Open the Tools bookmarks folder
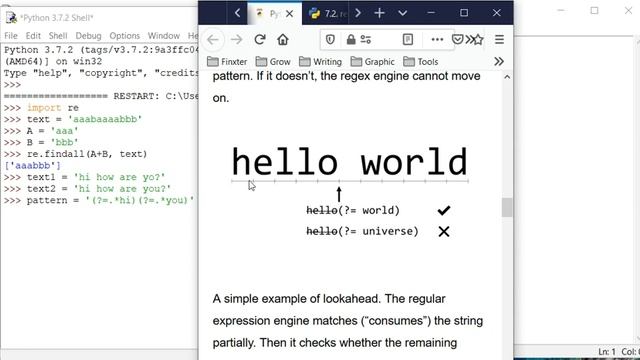640x360 pixels. pyautogui.click(x=420, y=62)
